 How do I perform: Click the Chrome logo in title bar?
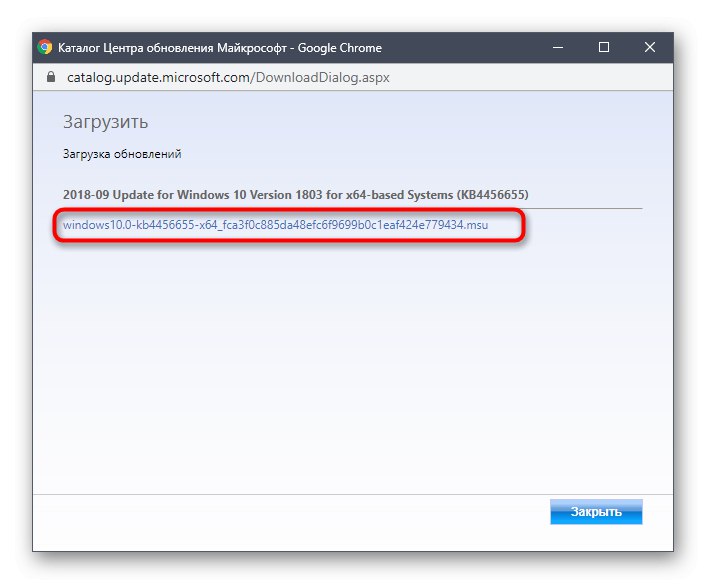46,47
